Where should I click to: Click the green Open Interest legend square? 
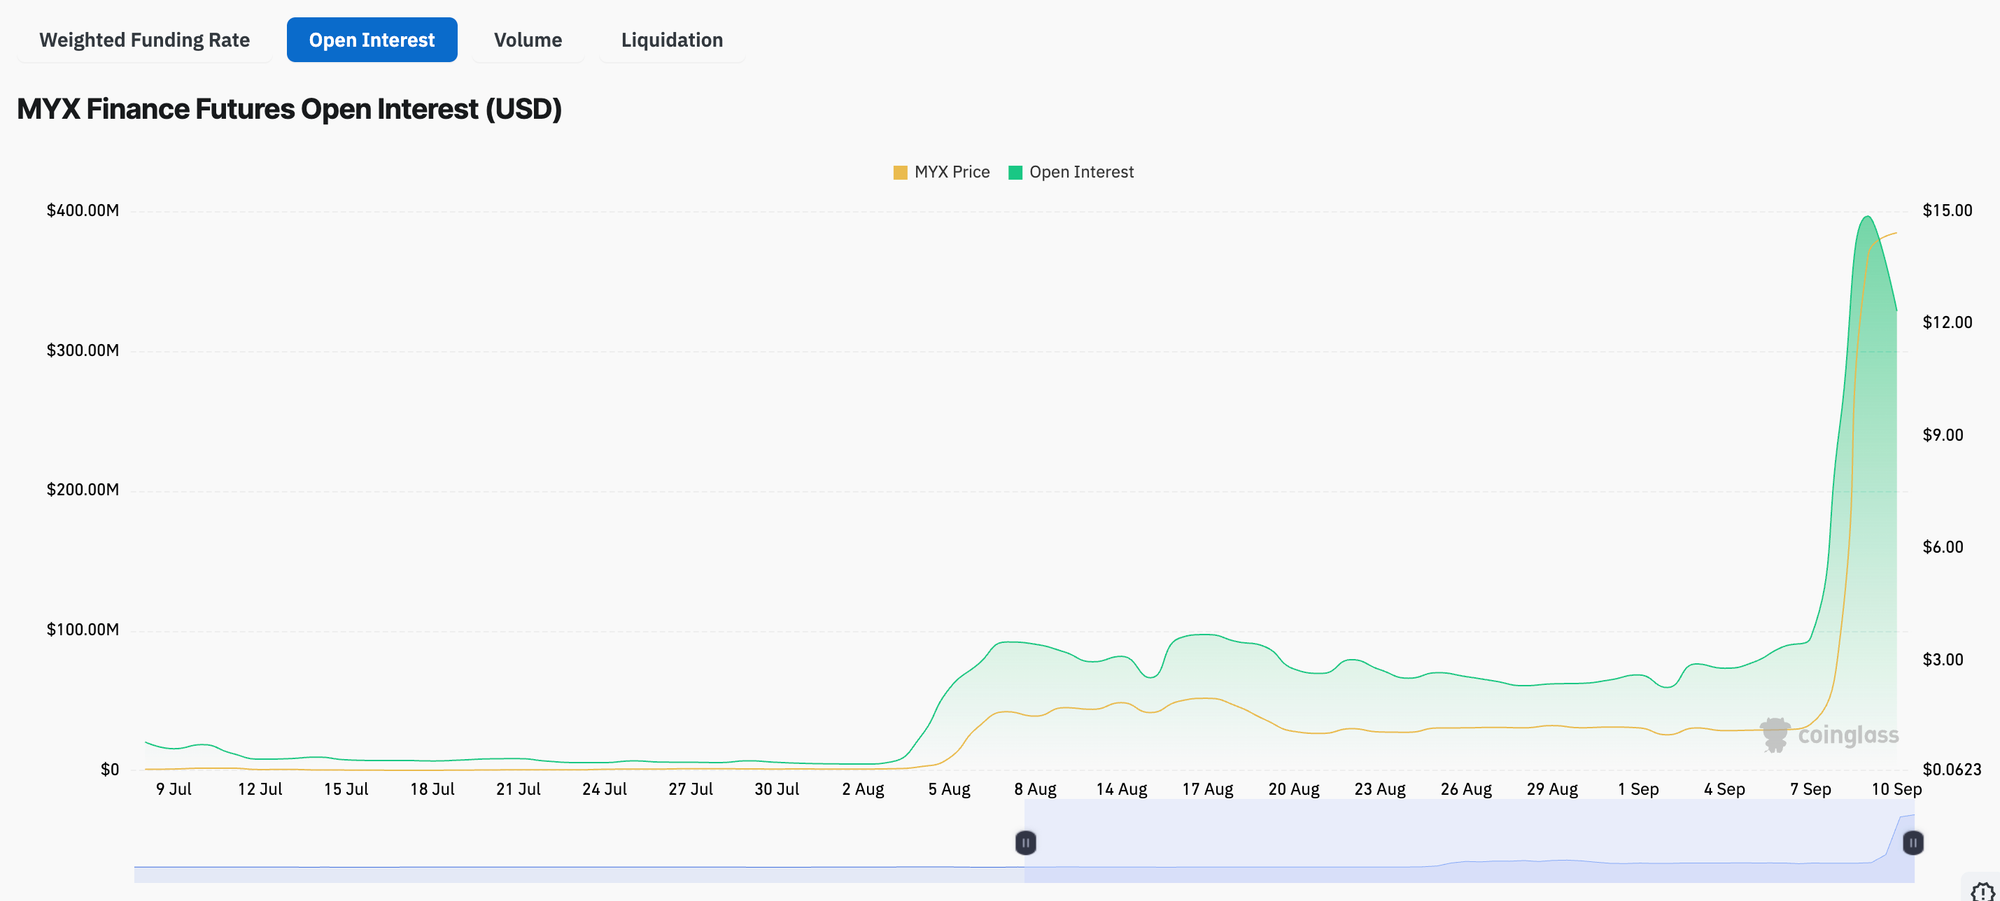(1015, 173)
